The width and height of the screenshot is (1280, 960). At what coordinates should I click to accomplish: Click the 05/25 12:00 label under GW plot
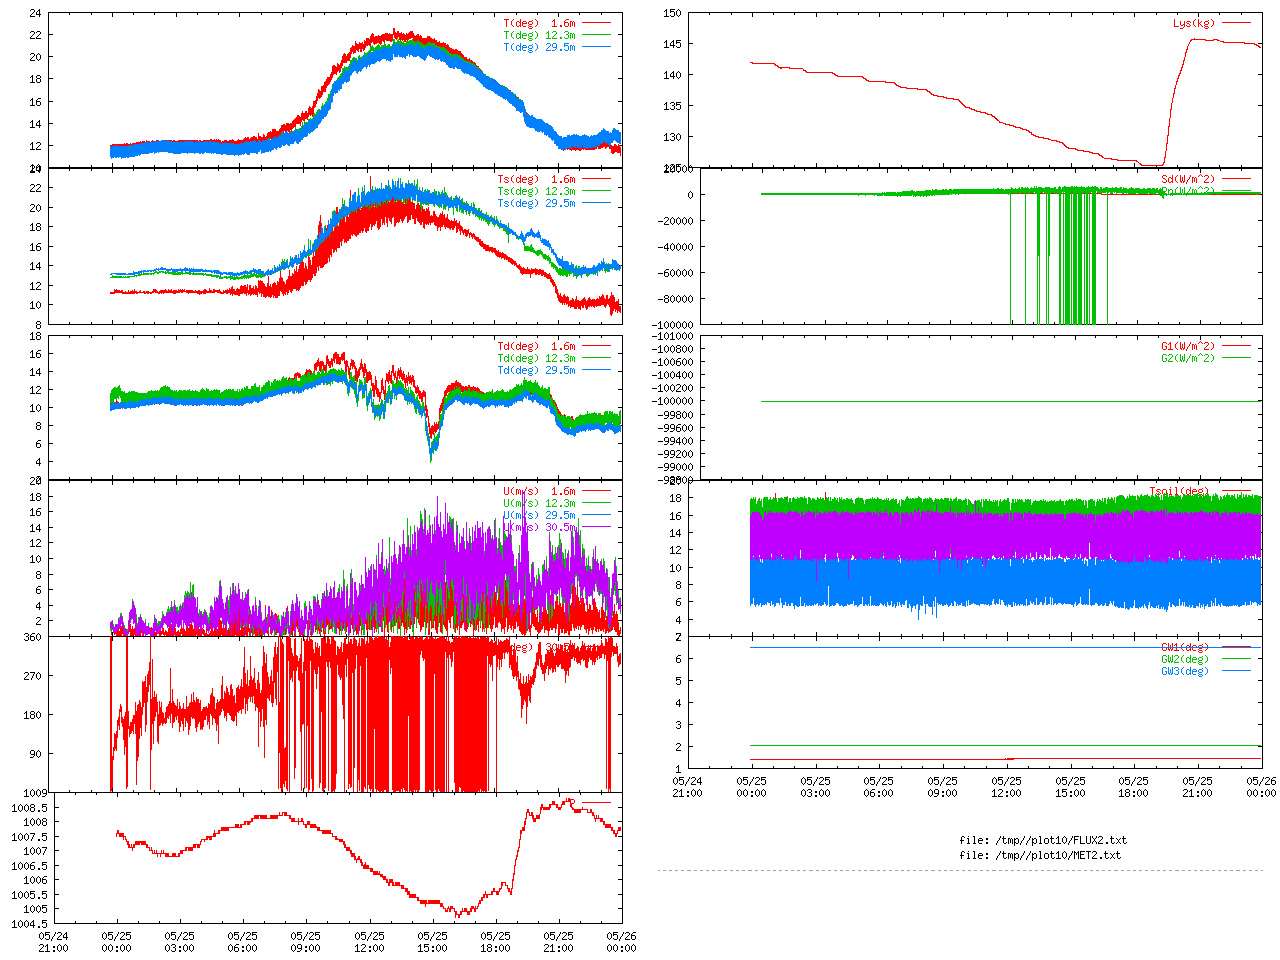pyautogui.click(x=1006, y=787)
